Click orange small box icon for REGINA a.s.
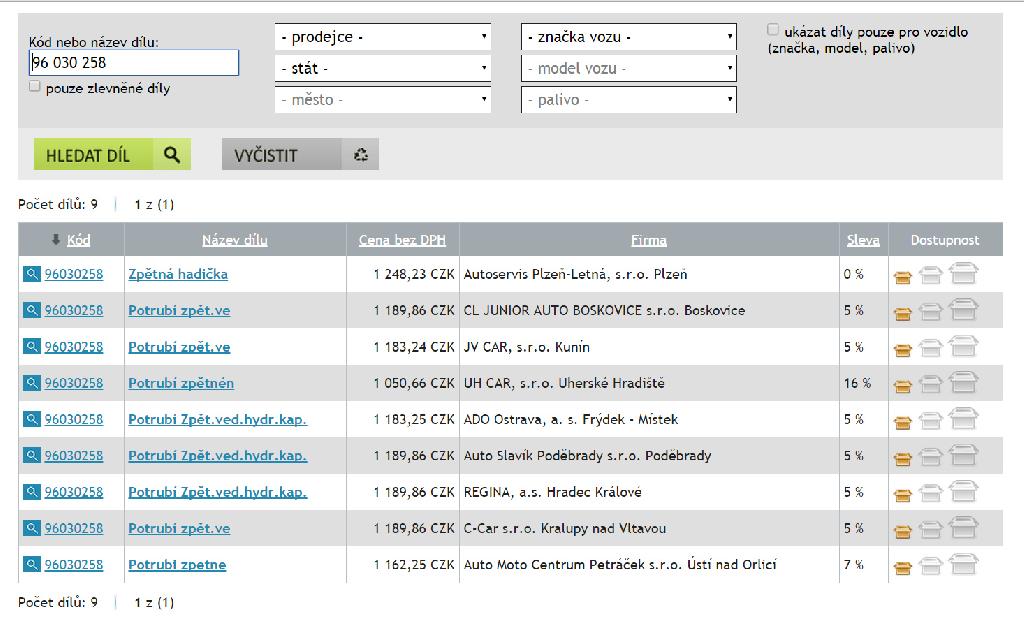1024x623 pixels. click(903, 495)
